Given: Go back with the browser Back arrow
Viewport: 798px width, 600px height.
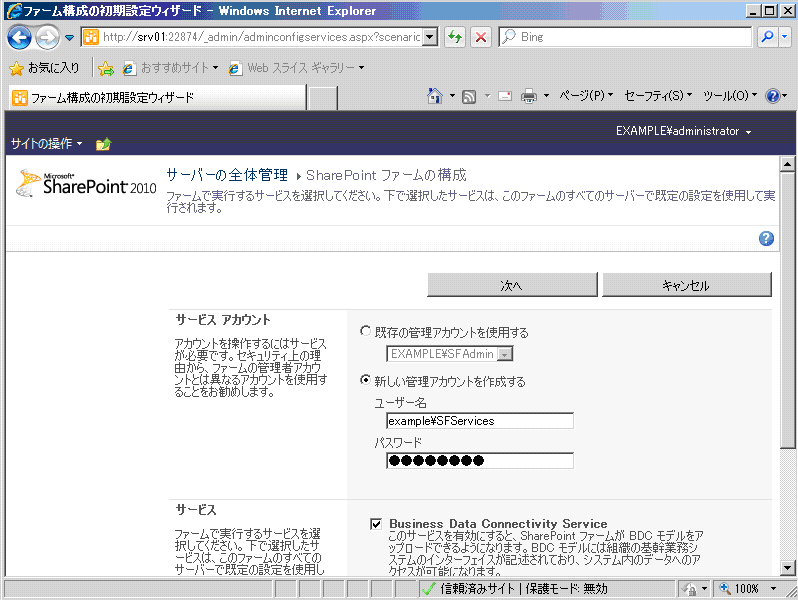Looking at the screenshot, I should [x=19, y=38].
